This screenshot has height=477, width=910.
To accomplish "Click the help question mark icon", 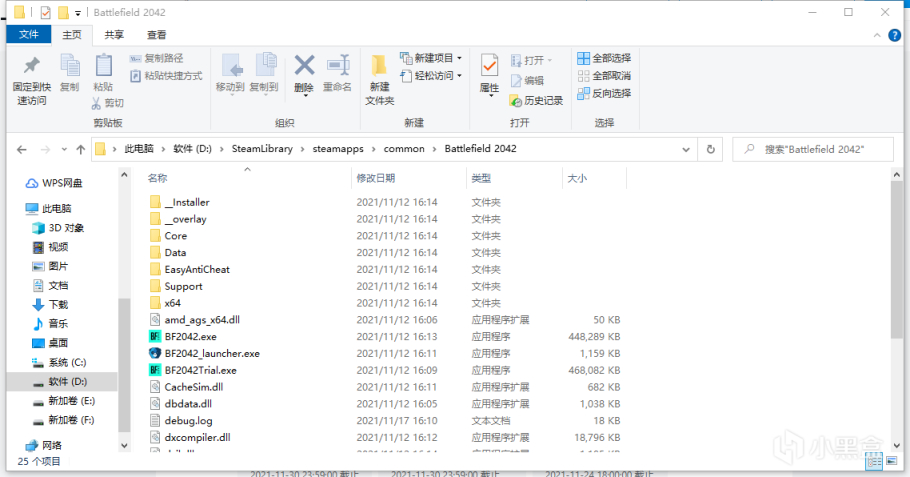I will click(894, 35).
